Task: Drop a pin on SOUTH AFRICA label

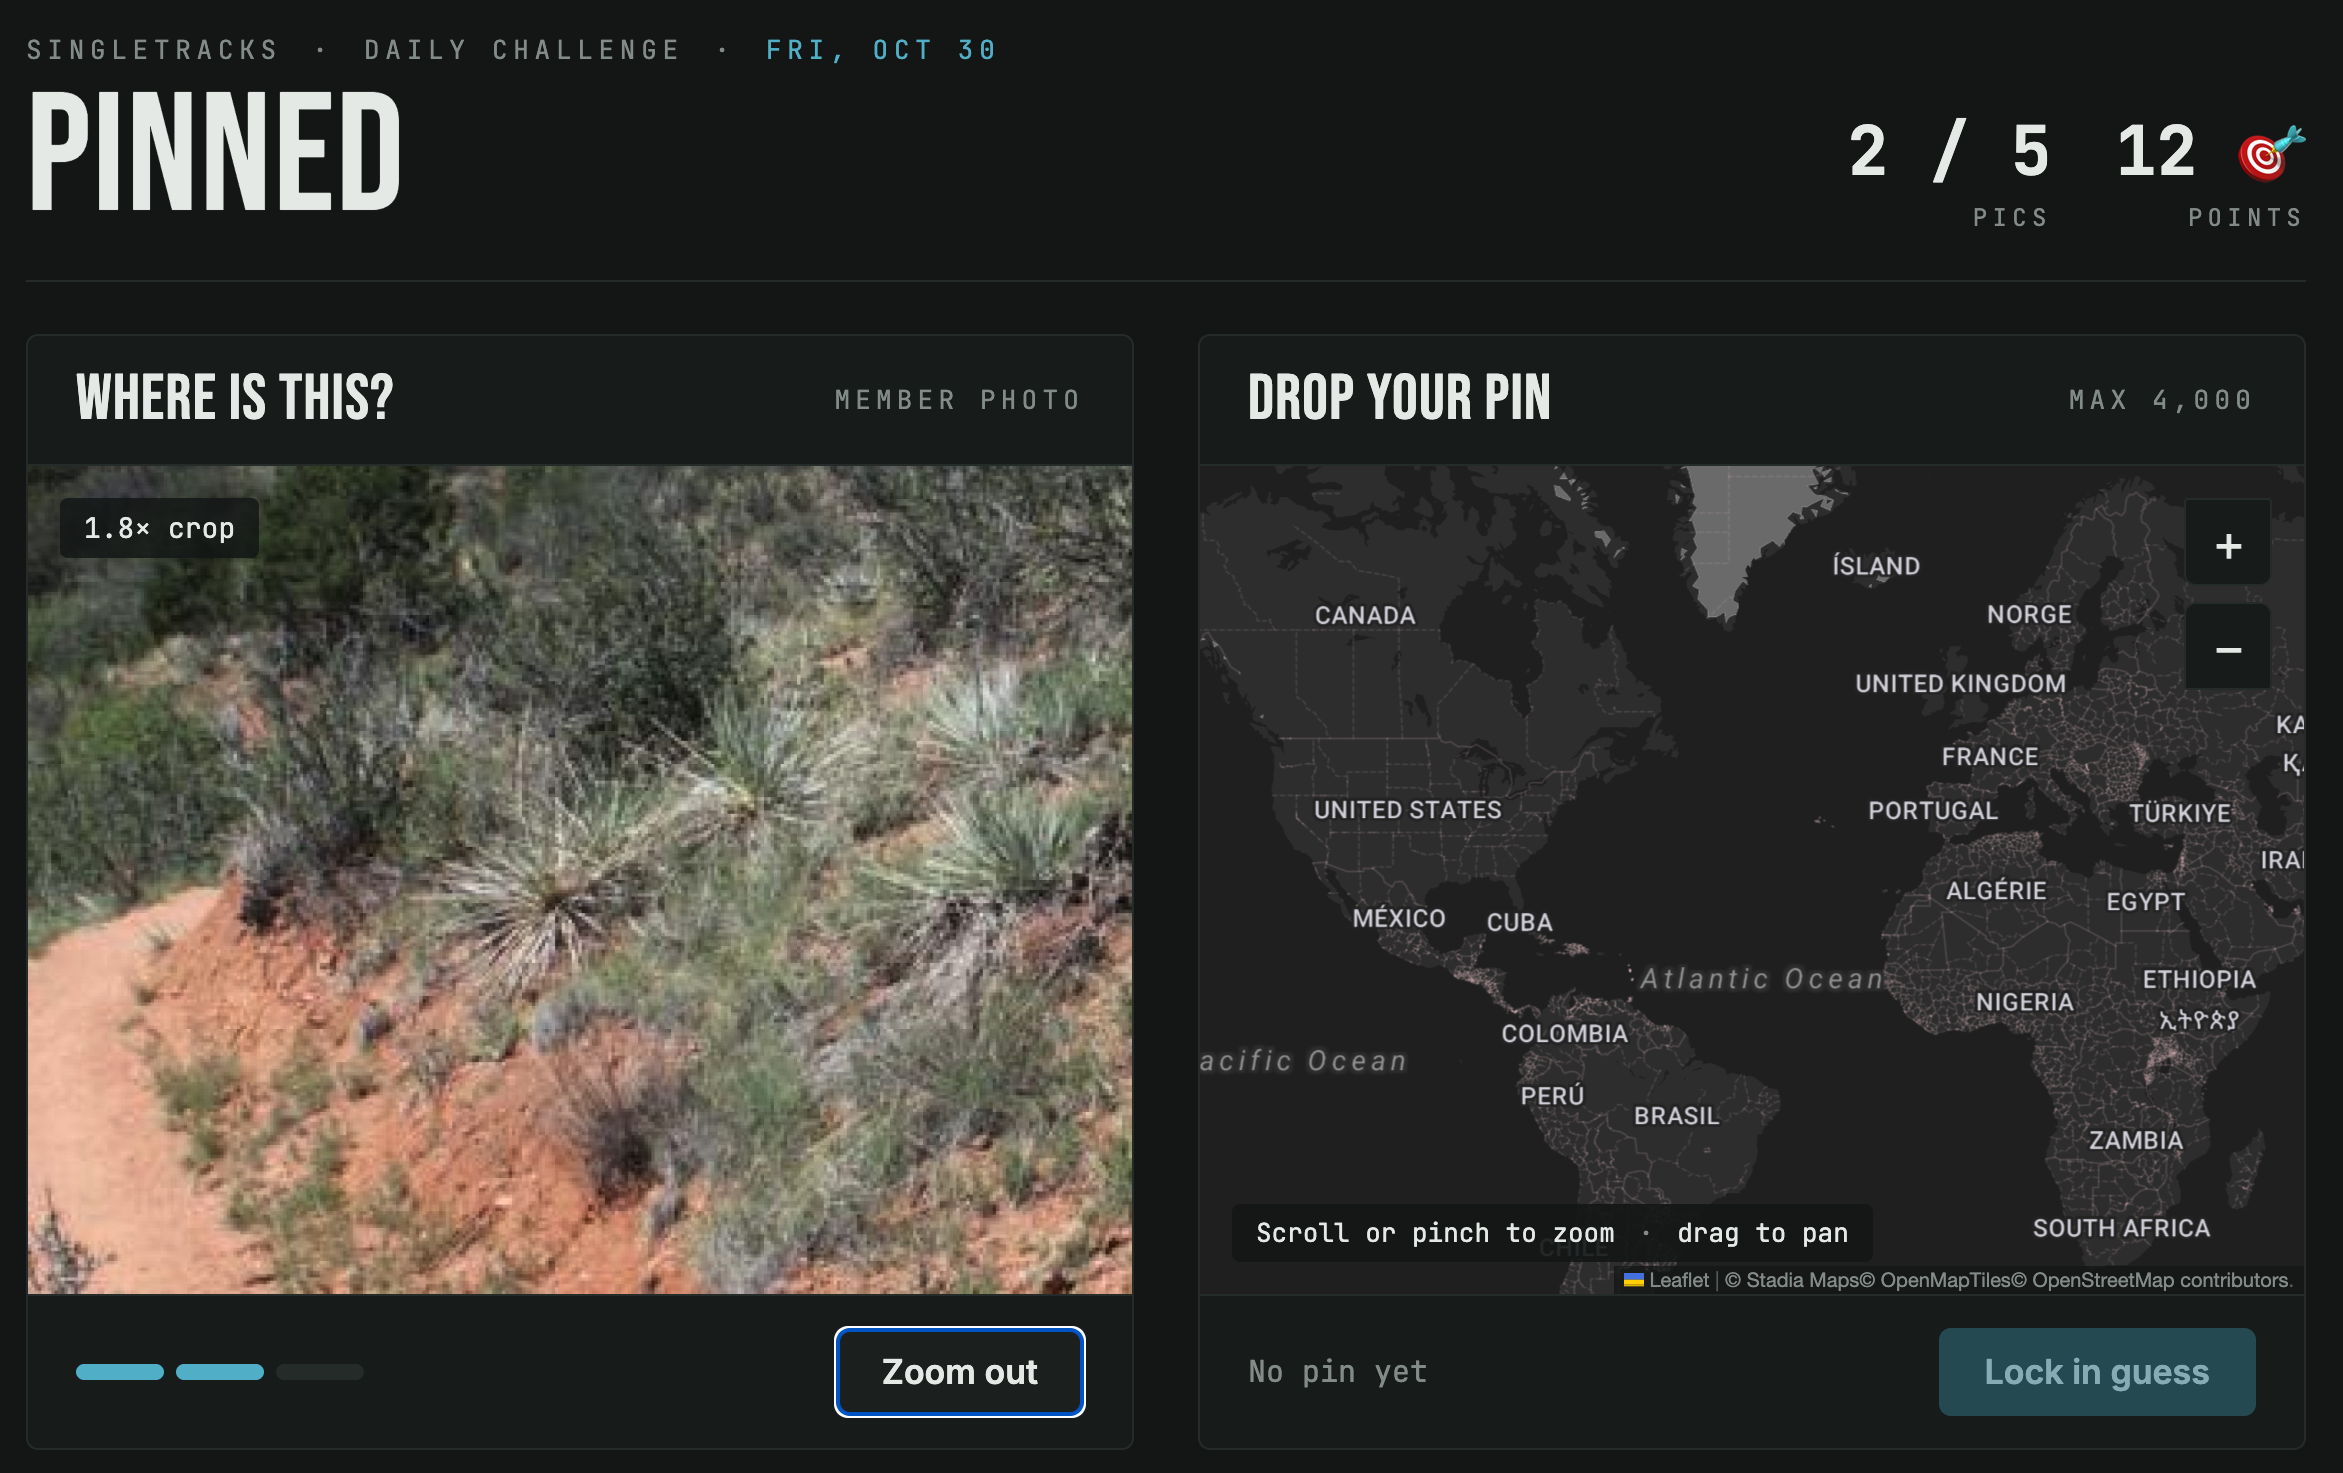Action: click(x=2121, y=1228)
